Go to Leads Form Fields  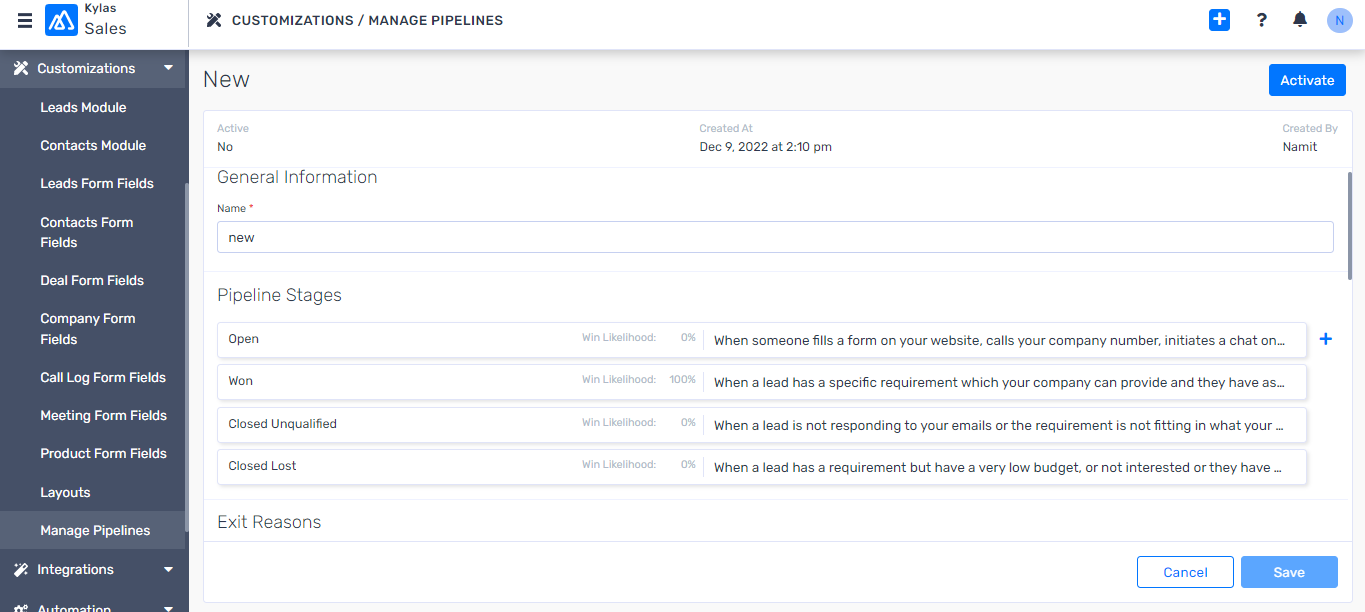[x=97, y=183]
